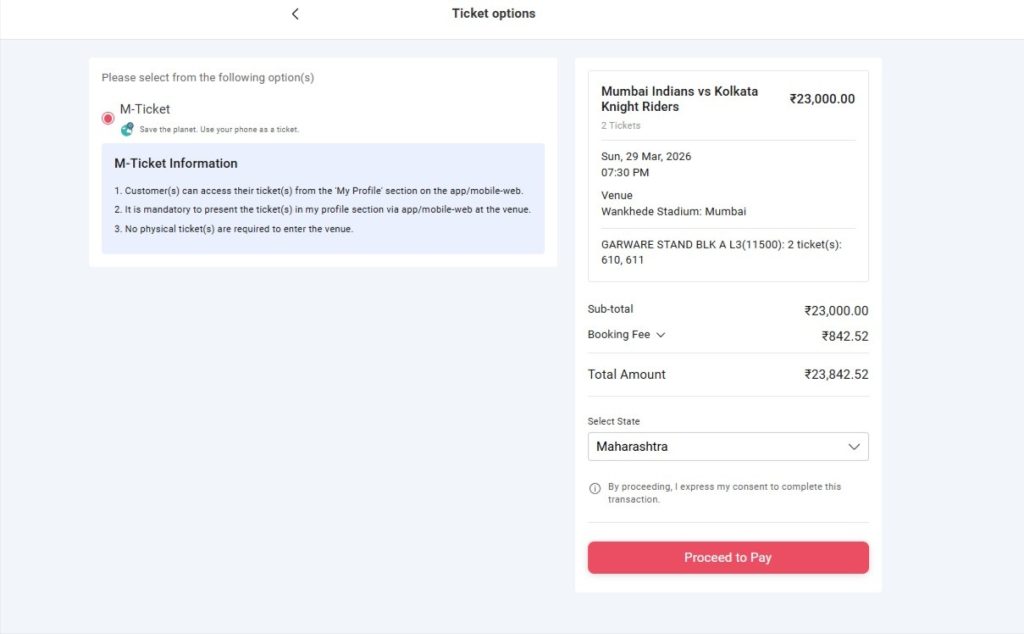Screen dimensions: 1024x634
Task: Select the M-Ticket radio button
Action: click(107, 117)
